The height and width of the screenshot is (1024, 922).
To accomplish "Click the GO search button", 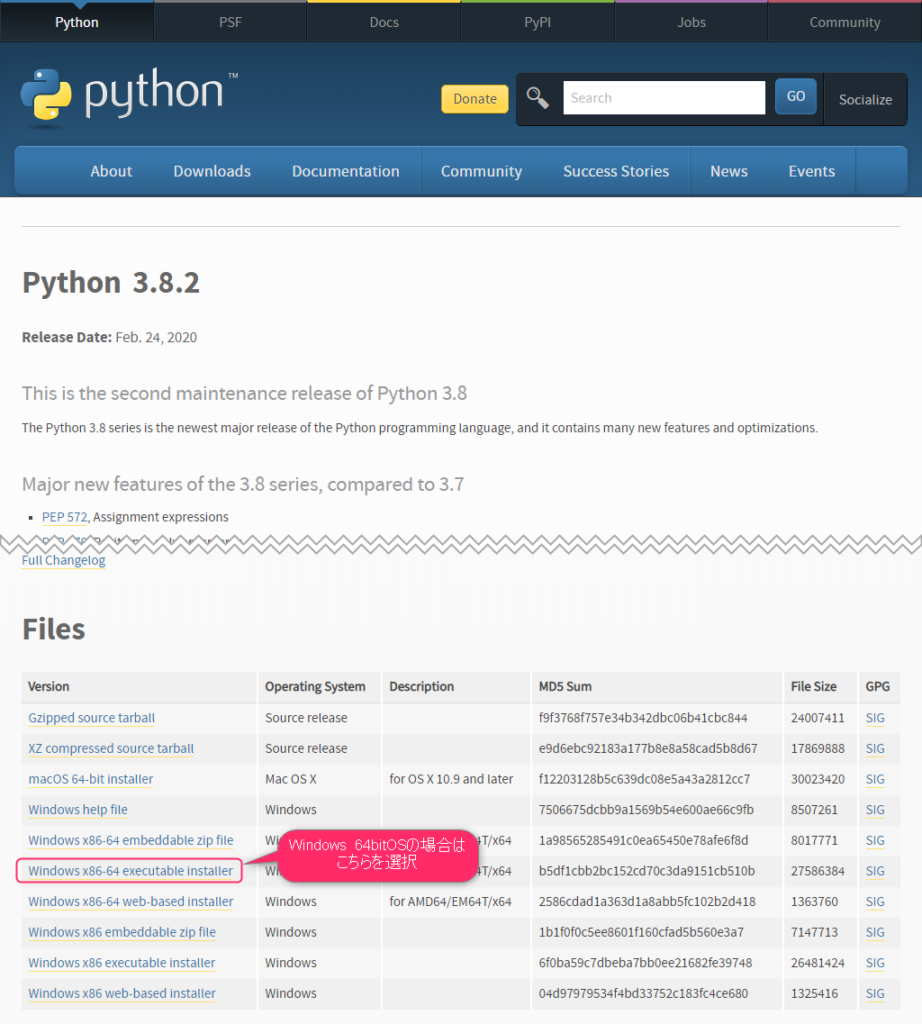I will [x=795, y=97].
